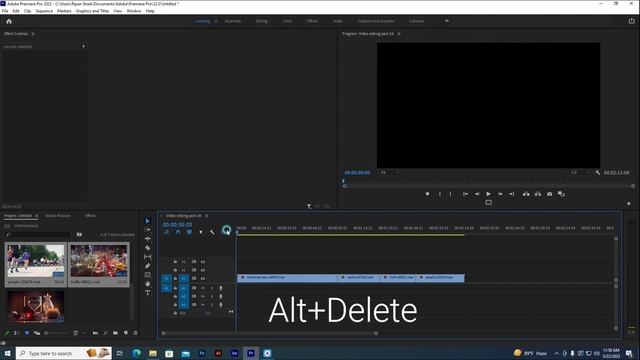Viewport: 640px width, 360px height.
Task: Open Sort Icons menu in Project panel
Action: (77, 333)
